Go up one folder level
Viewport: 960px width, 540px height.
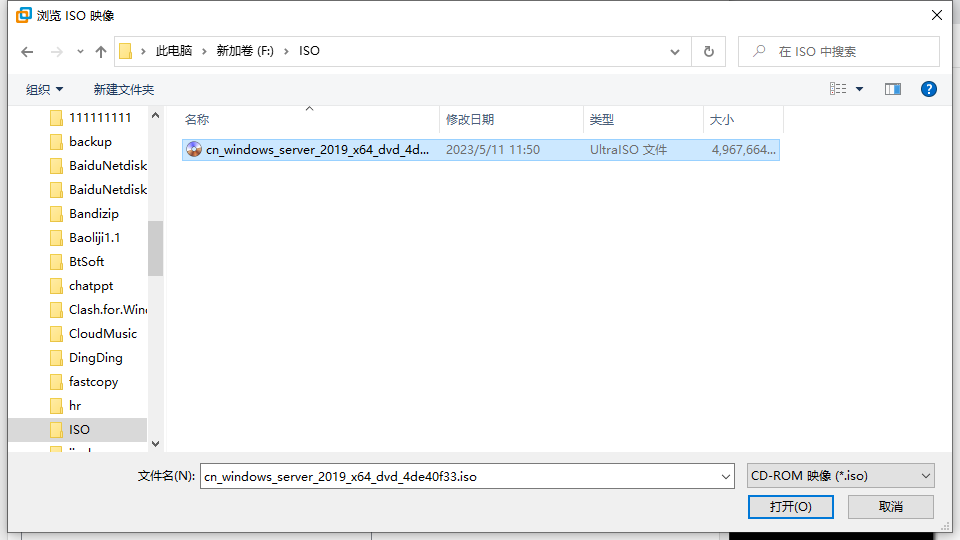(101, 52)
